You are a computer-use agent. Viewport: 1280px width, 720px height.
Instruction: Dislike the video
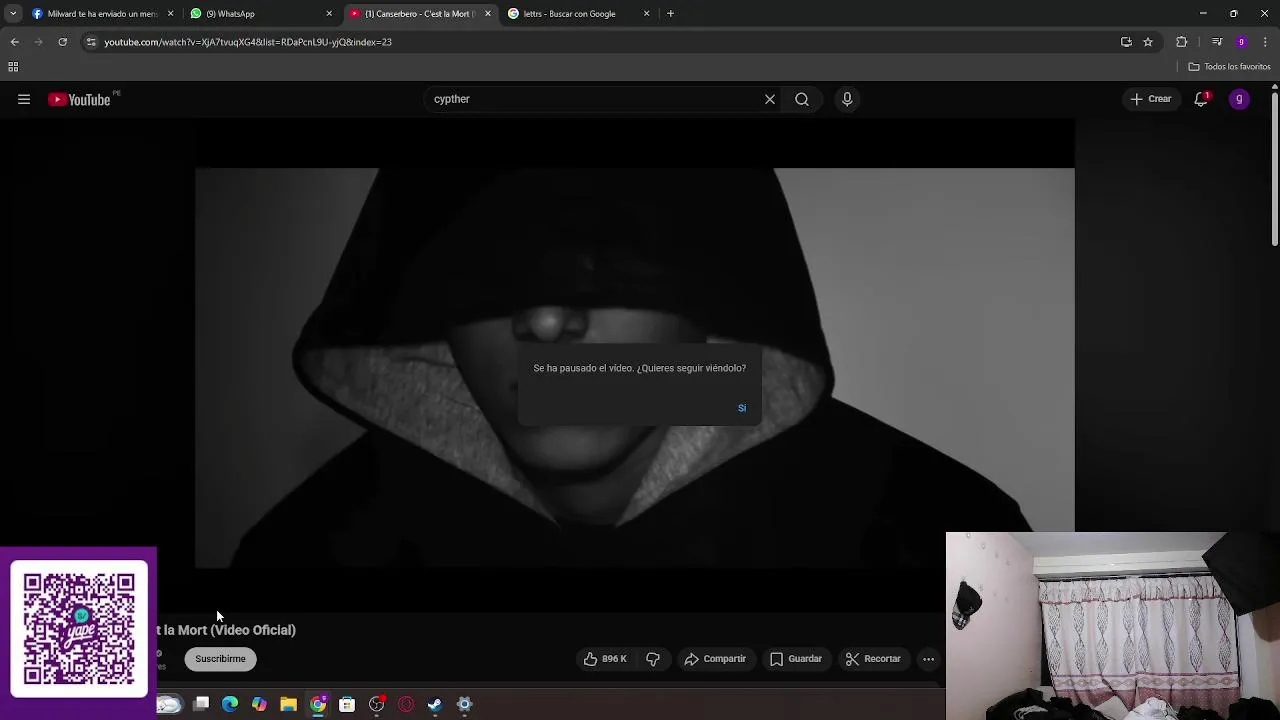653,659
